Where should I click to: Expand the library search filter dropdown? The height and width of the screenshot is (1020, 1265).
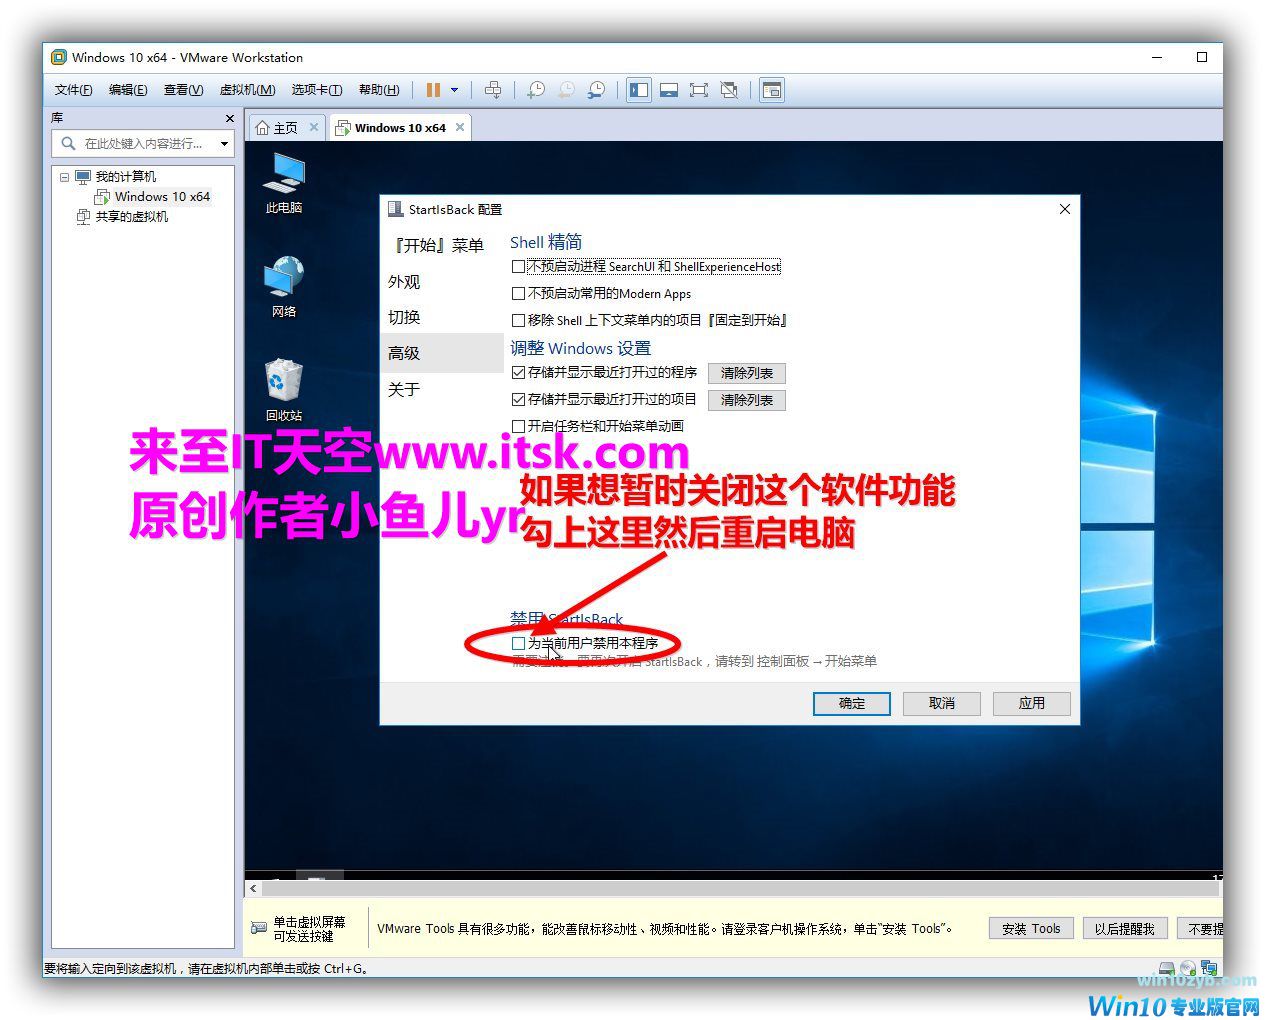point(224,144)
